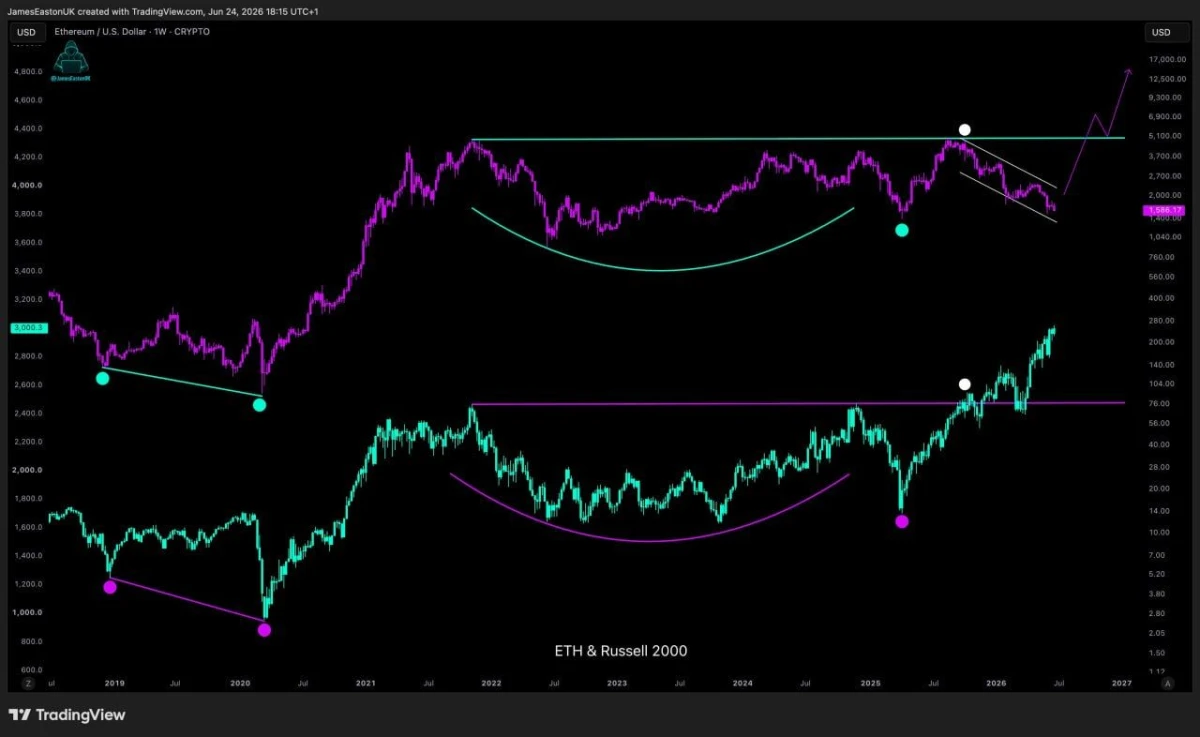Select the 2024 label on the time axis
Screen dimensions: 1200x737
[743, 683]
